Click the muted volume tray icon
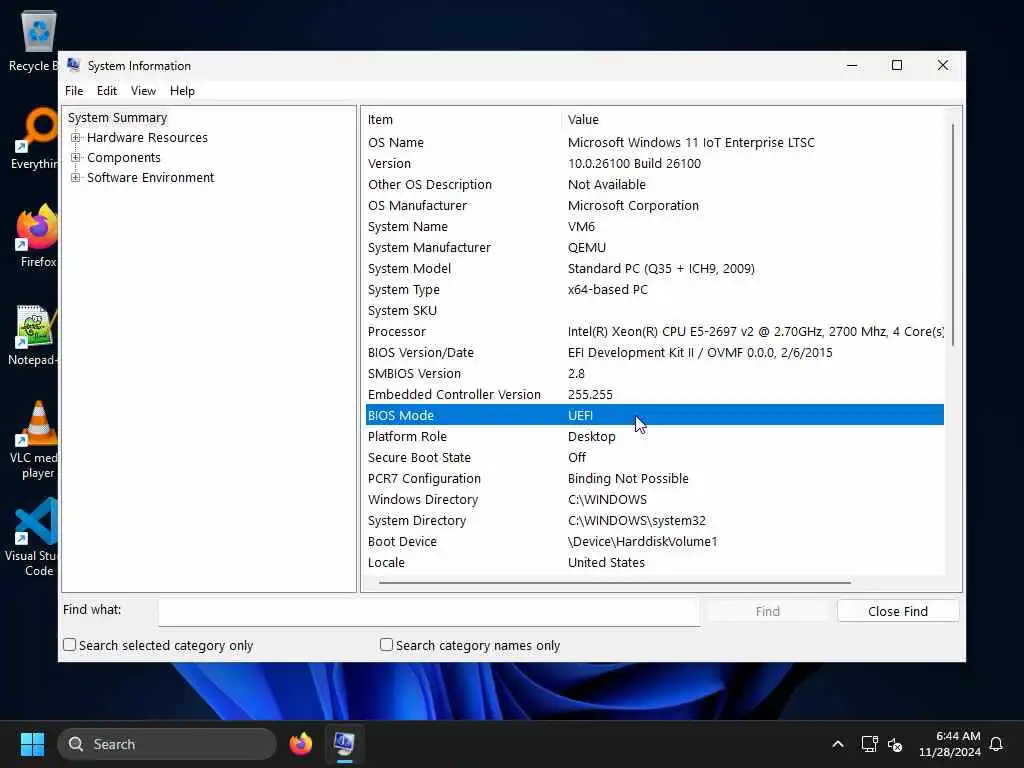This screenshot has width=1024, height=768. [895, 744]
